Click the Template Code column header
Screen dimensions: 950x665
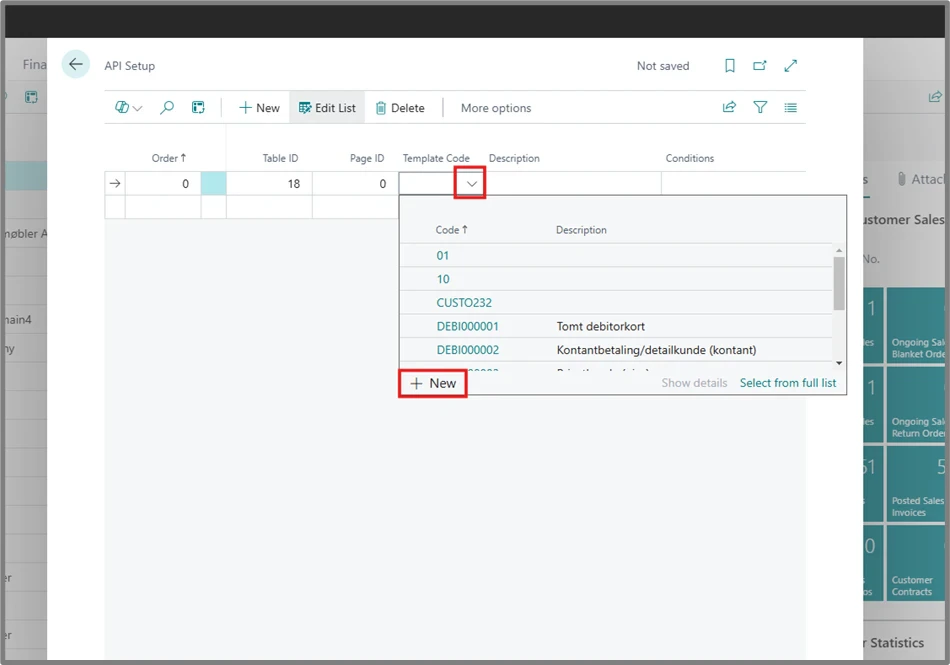tap(436, 158)
